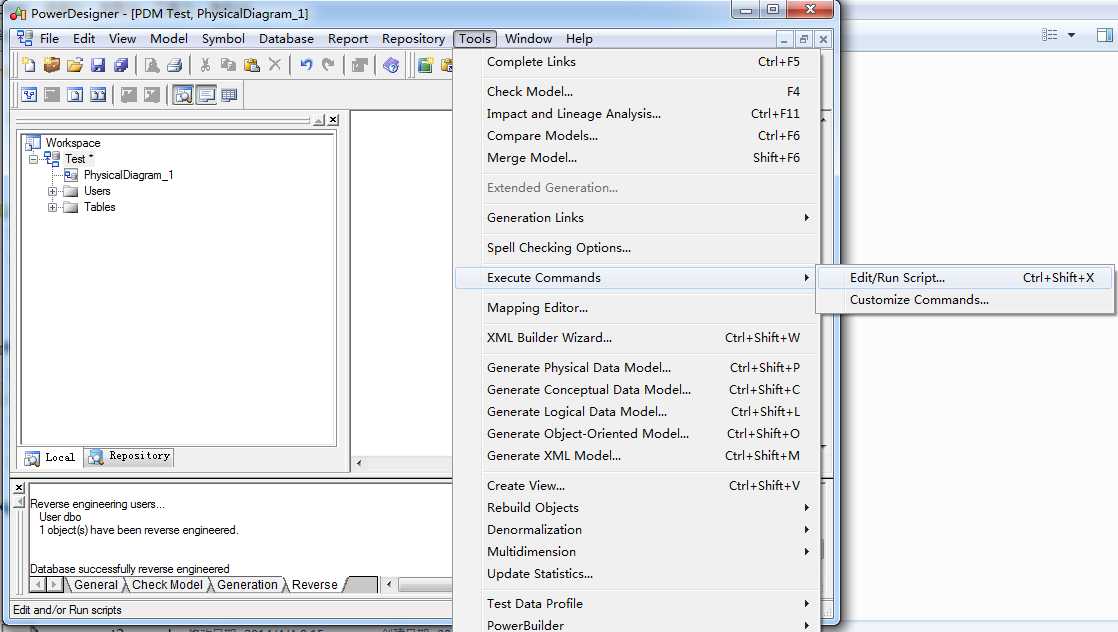Choose Customize Commands in the submenu
Image resolution: width=1118 pixels, height=632 pixels.
pos(965,300)
